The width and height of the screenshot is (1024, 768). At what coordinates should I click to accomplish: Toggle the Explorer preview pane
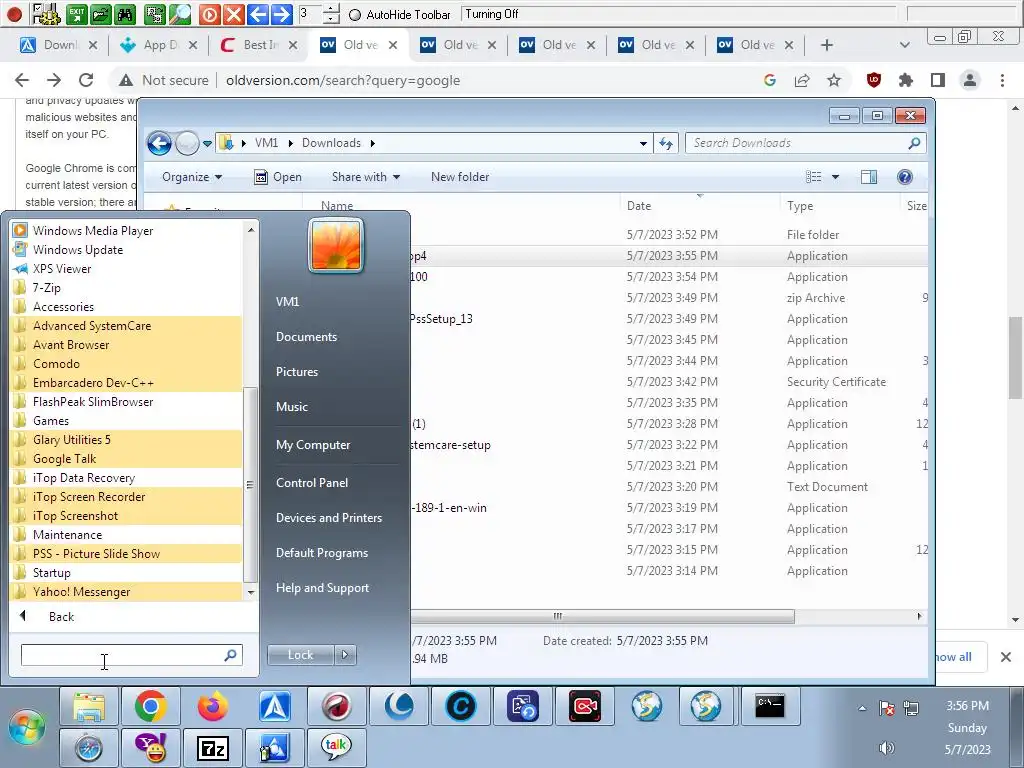click(869, 177)
